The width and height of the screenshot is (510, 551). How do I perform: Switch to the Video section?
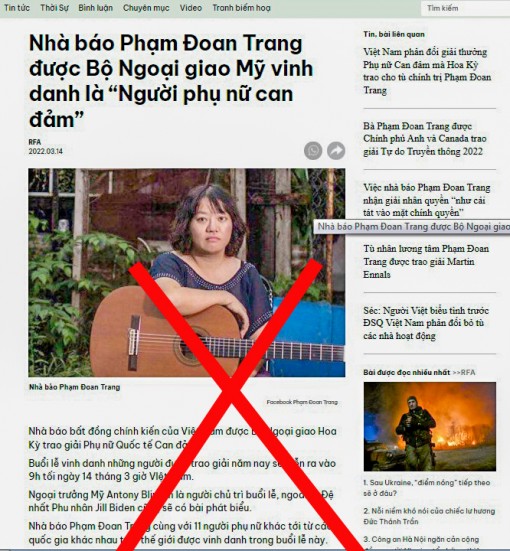click(x=191, y=8)
